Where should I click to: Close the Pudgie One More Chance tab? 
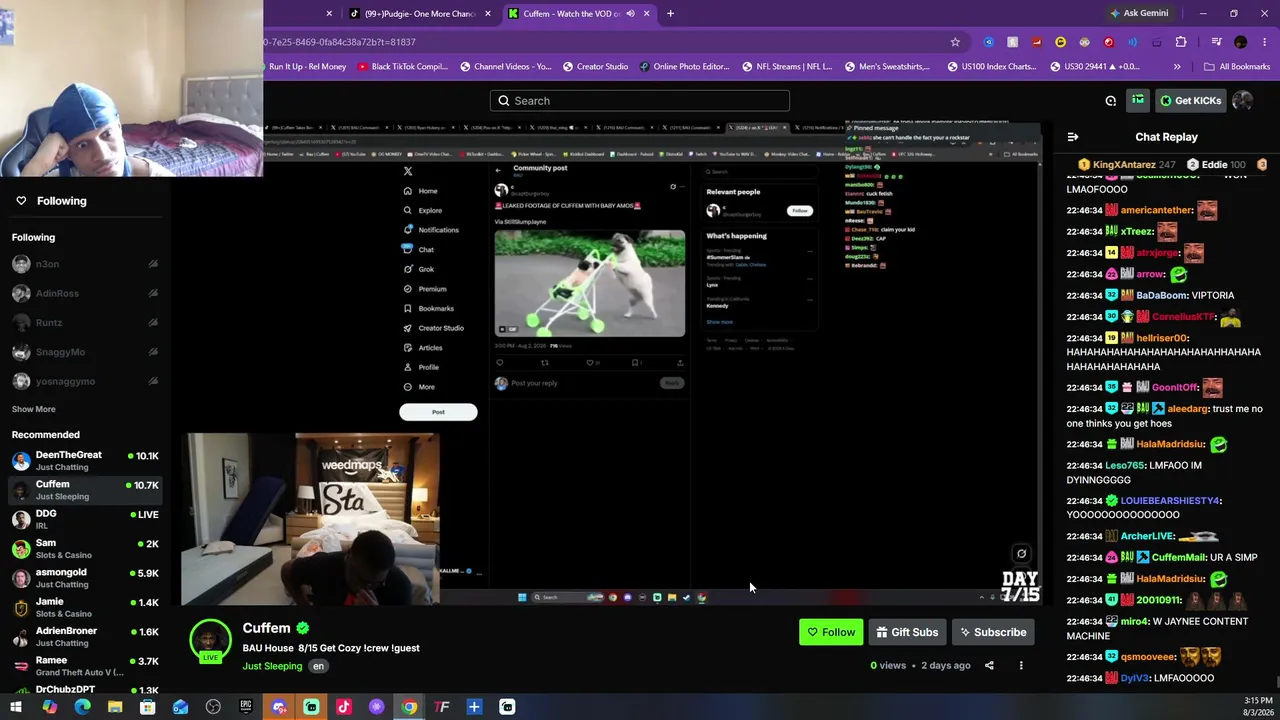coord(488,14)
